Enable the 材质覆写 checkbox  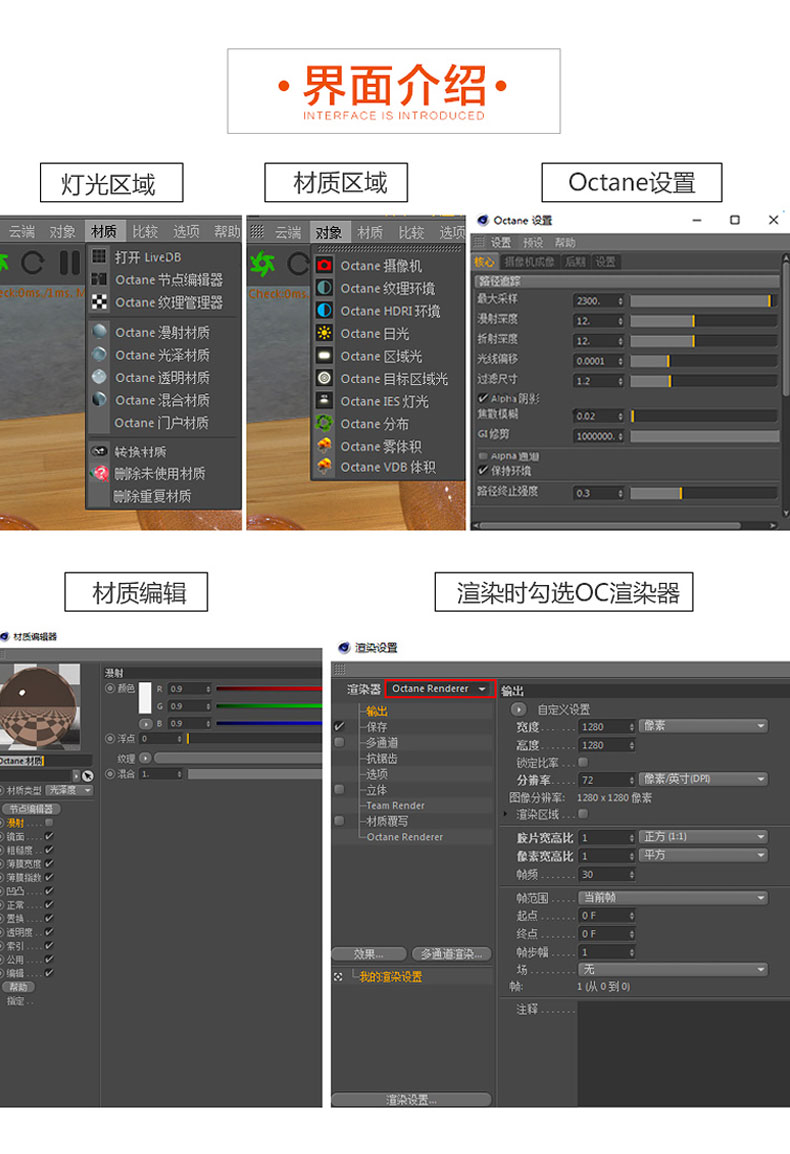point(339,821)
